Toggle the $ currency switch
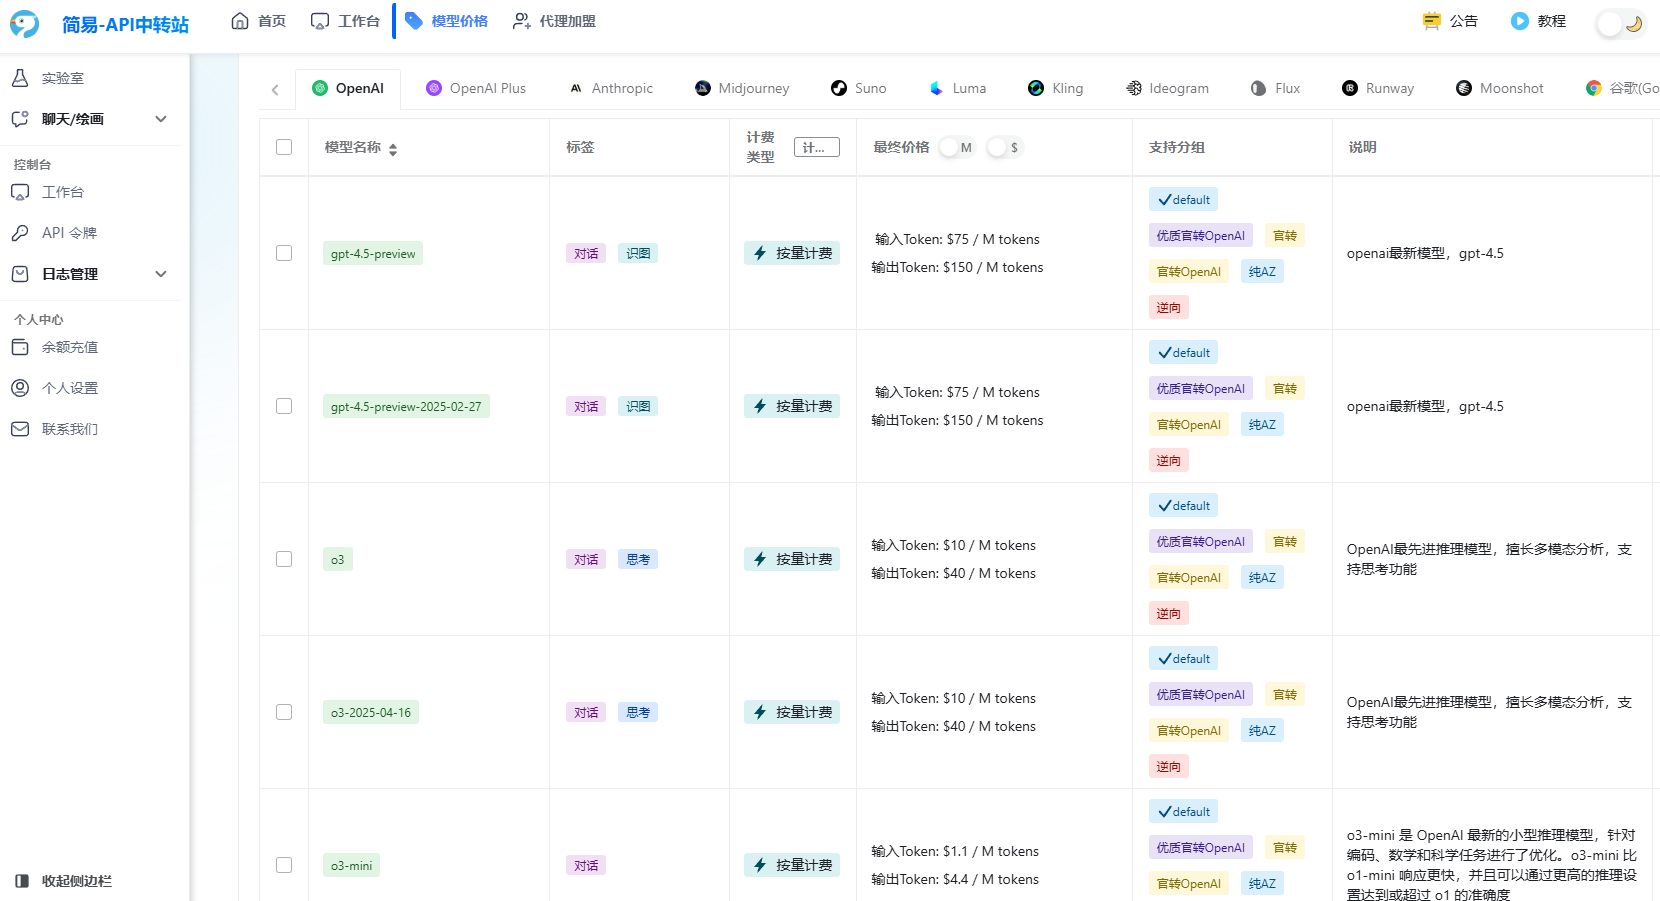Screen dimensions: 1660x901 [x=1005, y=147]
